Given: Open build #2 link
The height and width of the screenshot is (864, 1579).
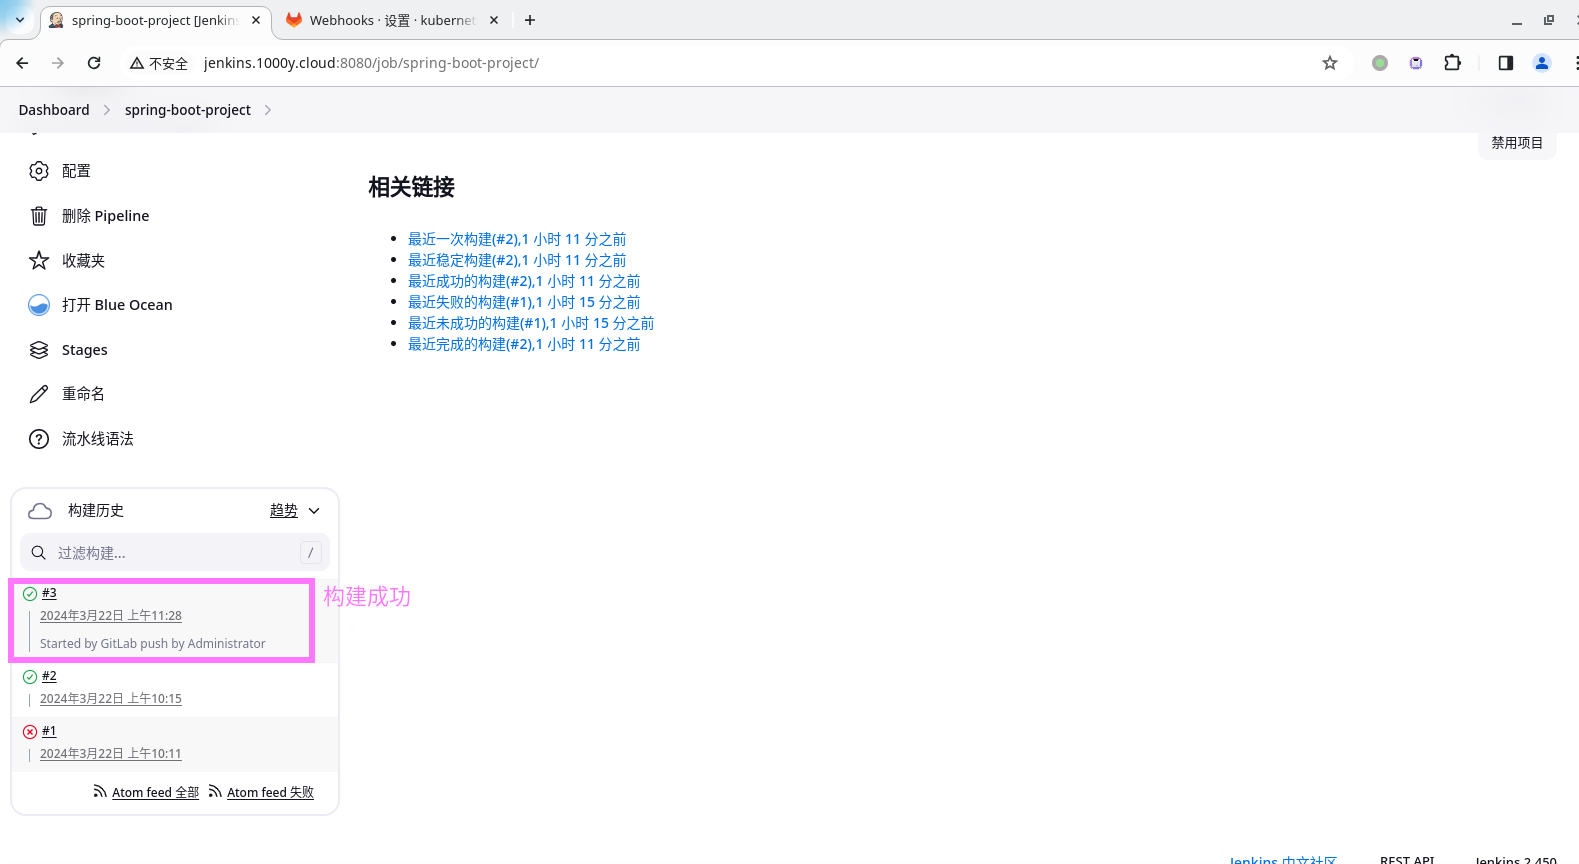Looking at the screenshot, I should click(49, 676).
